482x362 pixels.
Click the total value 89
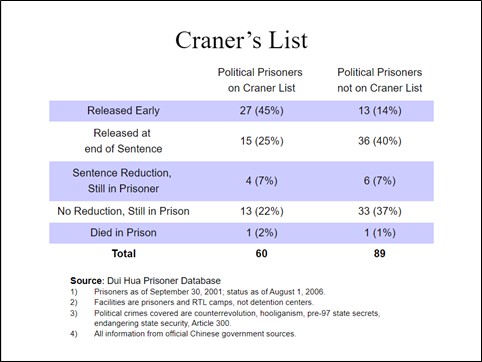click(x=380, y=254)
